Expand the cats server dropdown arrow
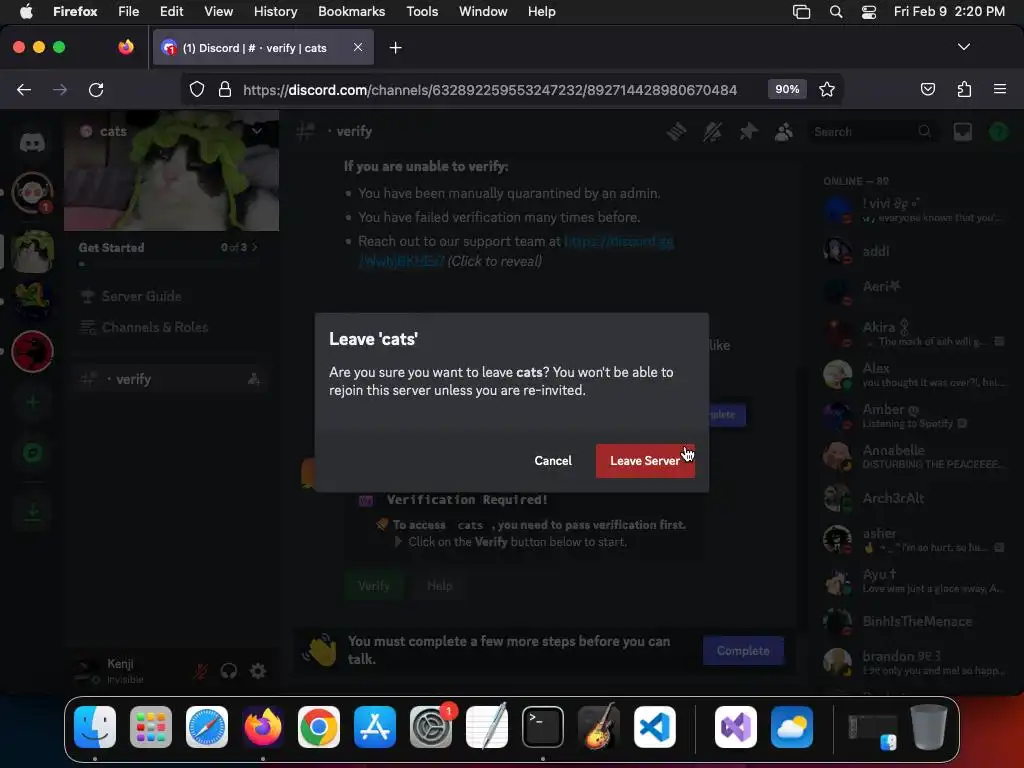The image size is (1024, 768). coord(257,131)
